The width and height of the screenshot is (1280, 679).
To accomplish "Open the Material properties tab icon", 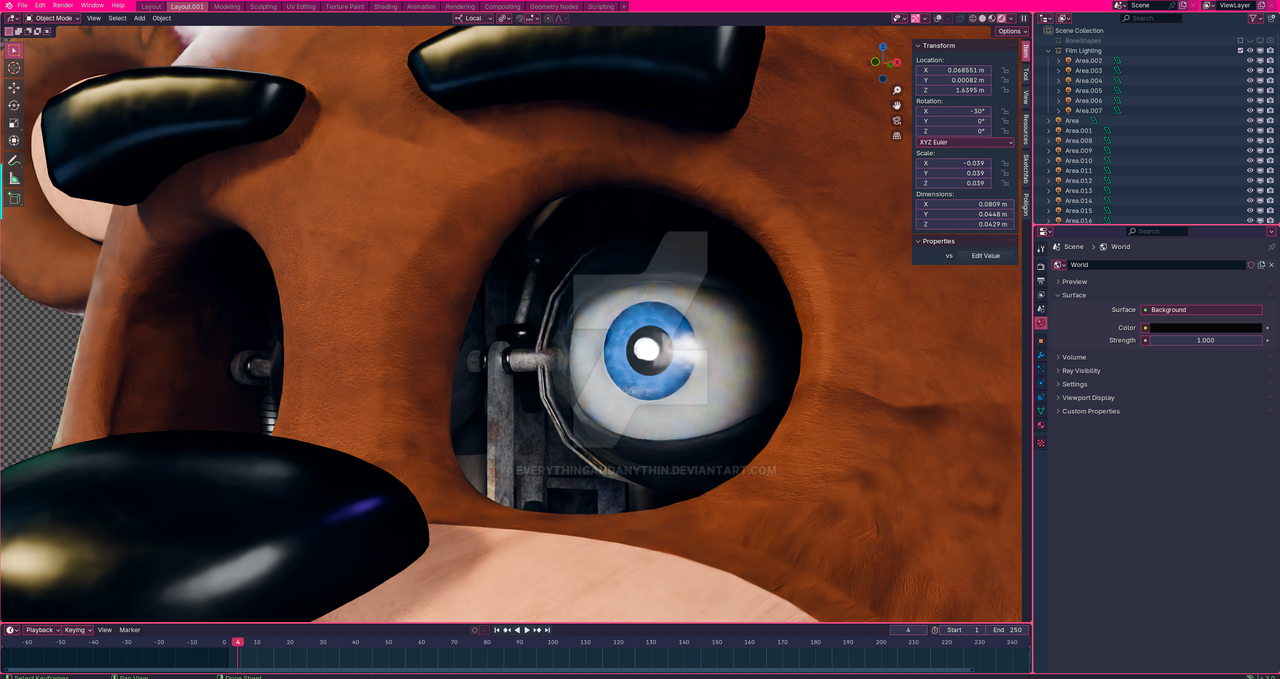I will point(1041,425).
